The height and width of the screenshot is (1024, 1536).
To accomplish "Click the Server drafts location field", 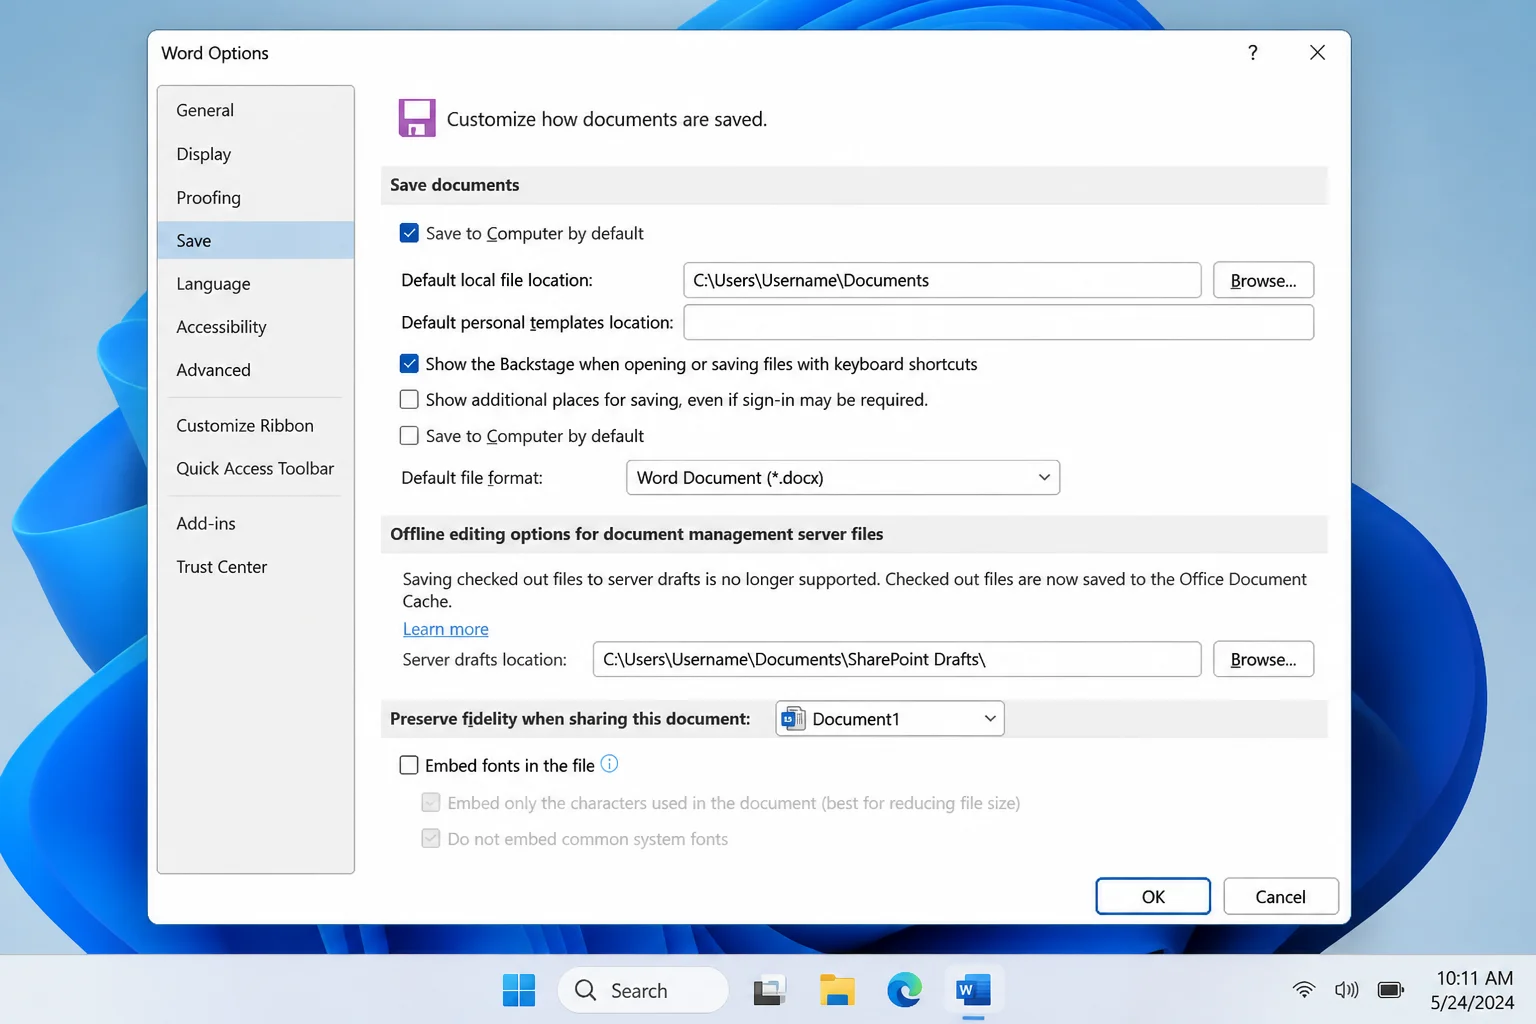I will click(x=897, y=659).
